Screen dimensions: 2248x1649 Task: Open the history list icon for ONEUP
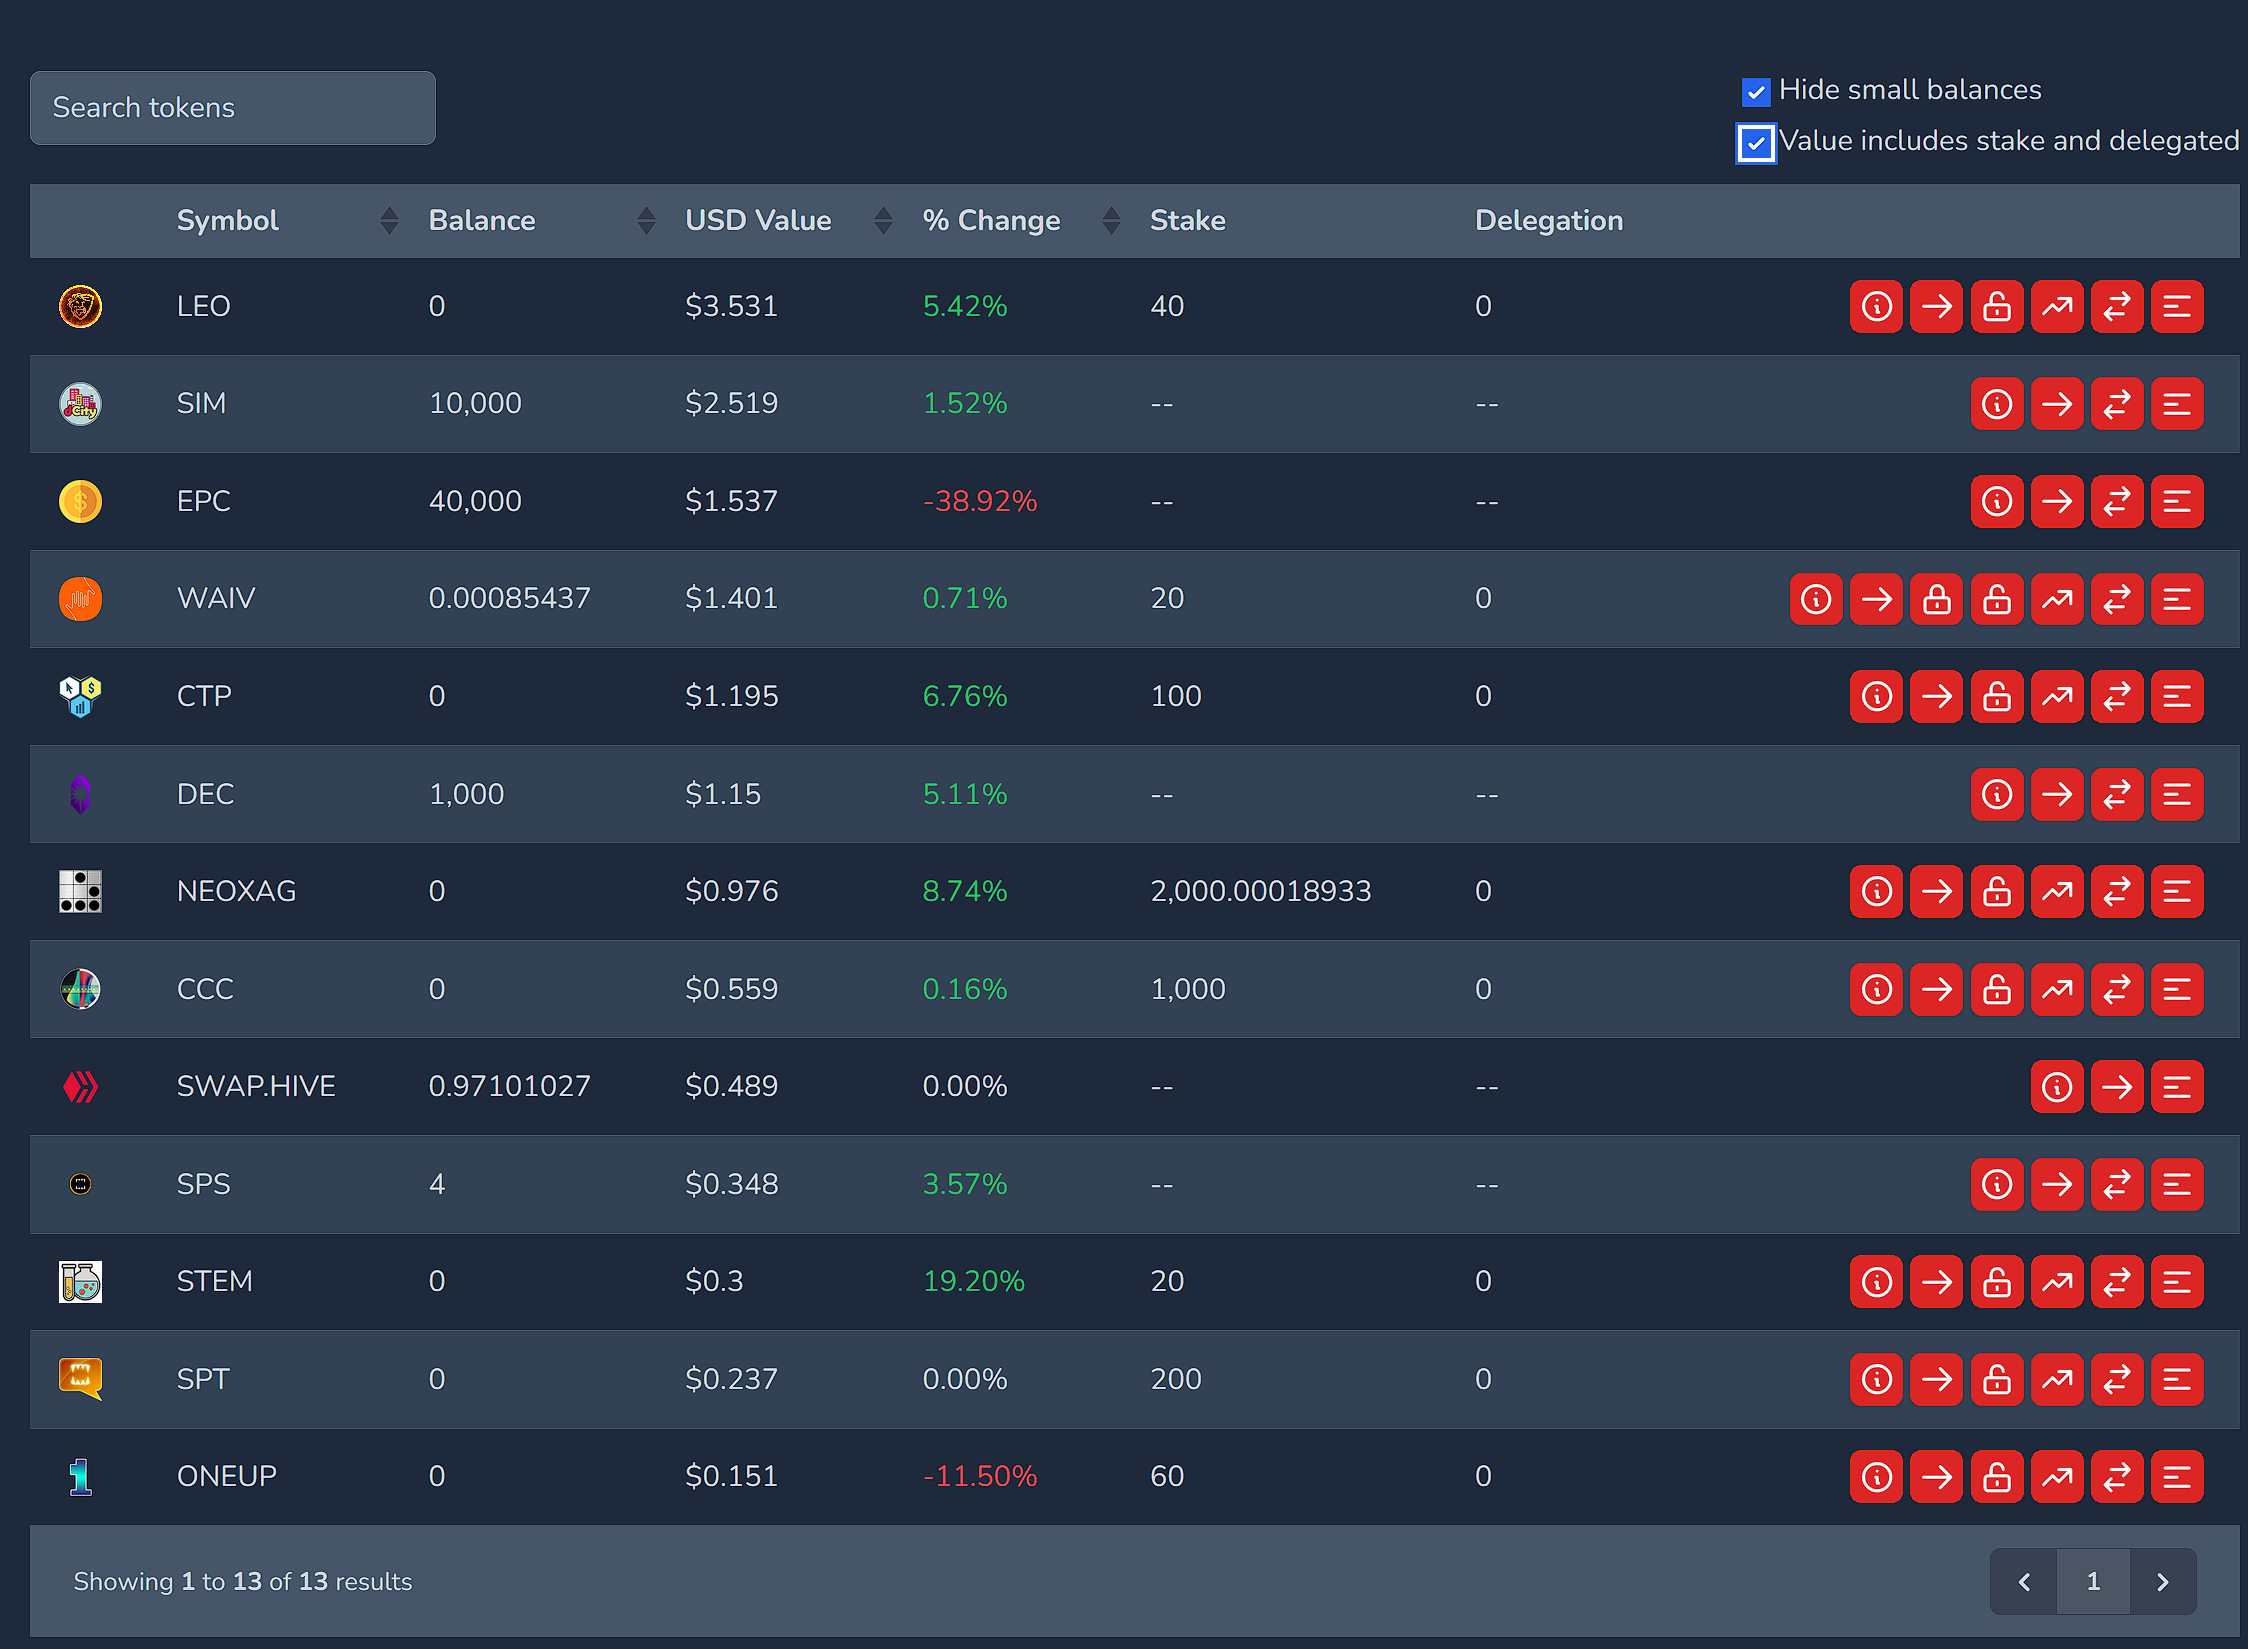click(2177, 1476)
